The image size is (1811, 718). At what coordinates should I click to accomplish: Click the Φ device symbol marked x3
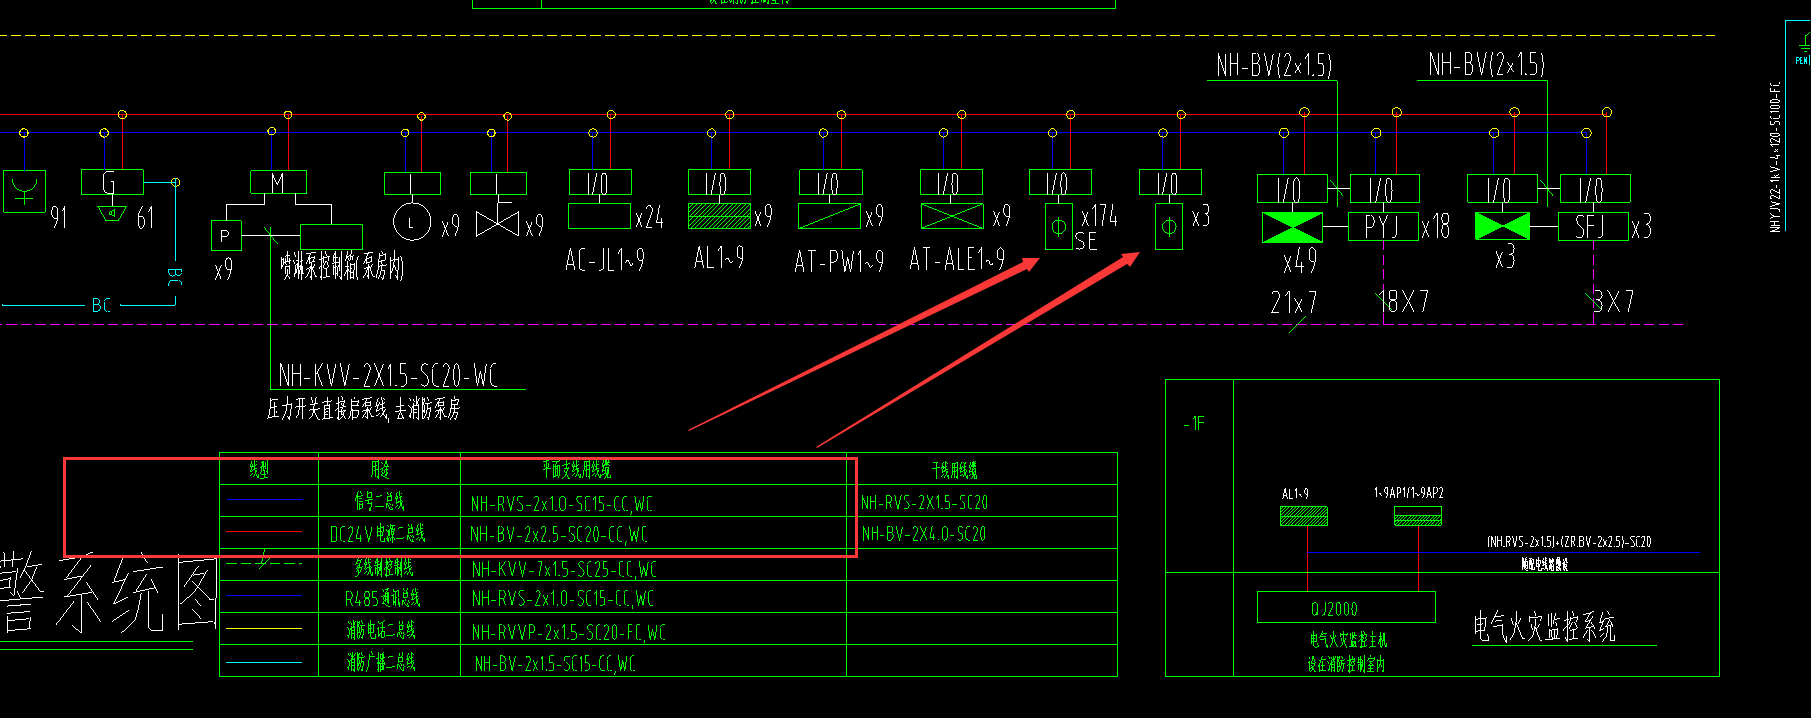click(x=1169, y=227)
